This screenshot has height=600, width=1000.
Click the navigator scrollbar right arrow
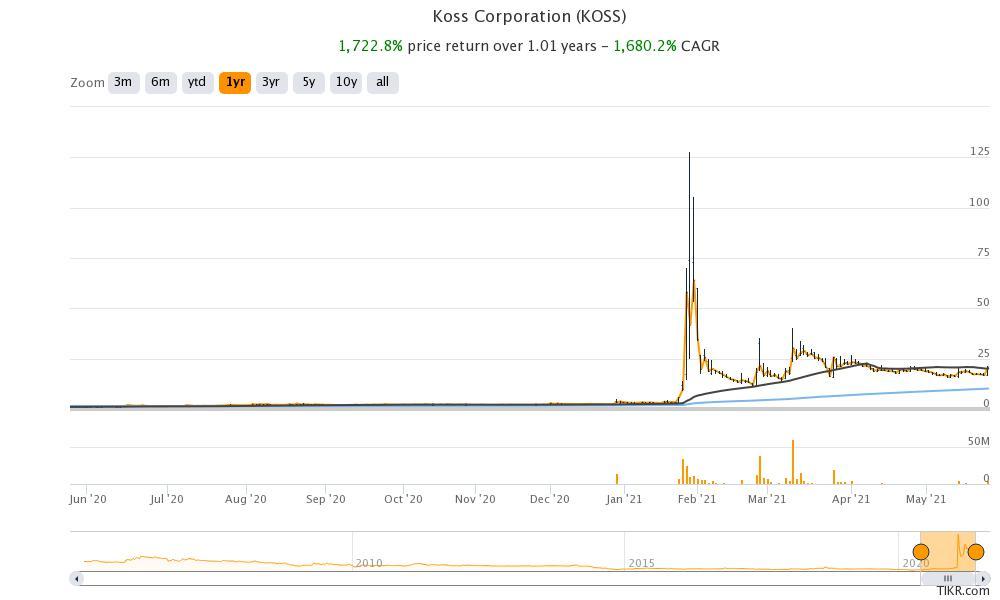pyautogui.click(x=983, y=579)
